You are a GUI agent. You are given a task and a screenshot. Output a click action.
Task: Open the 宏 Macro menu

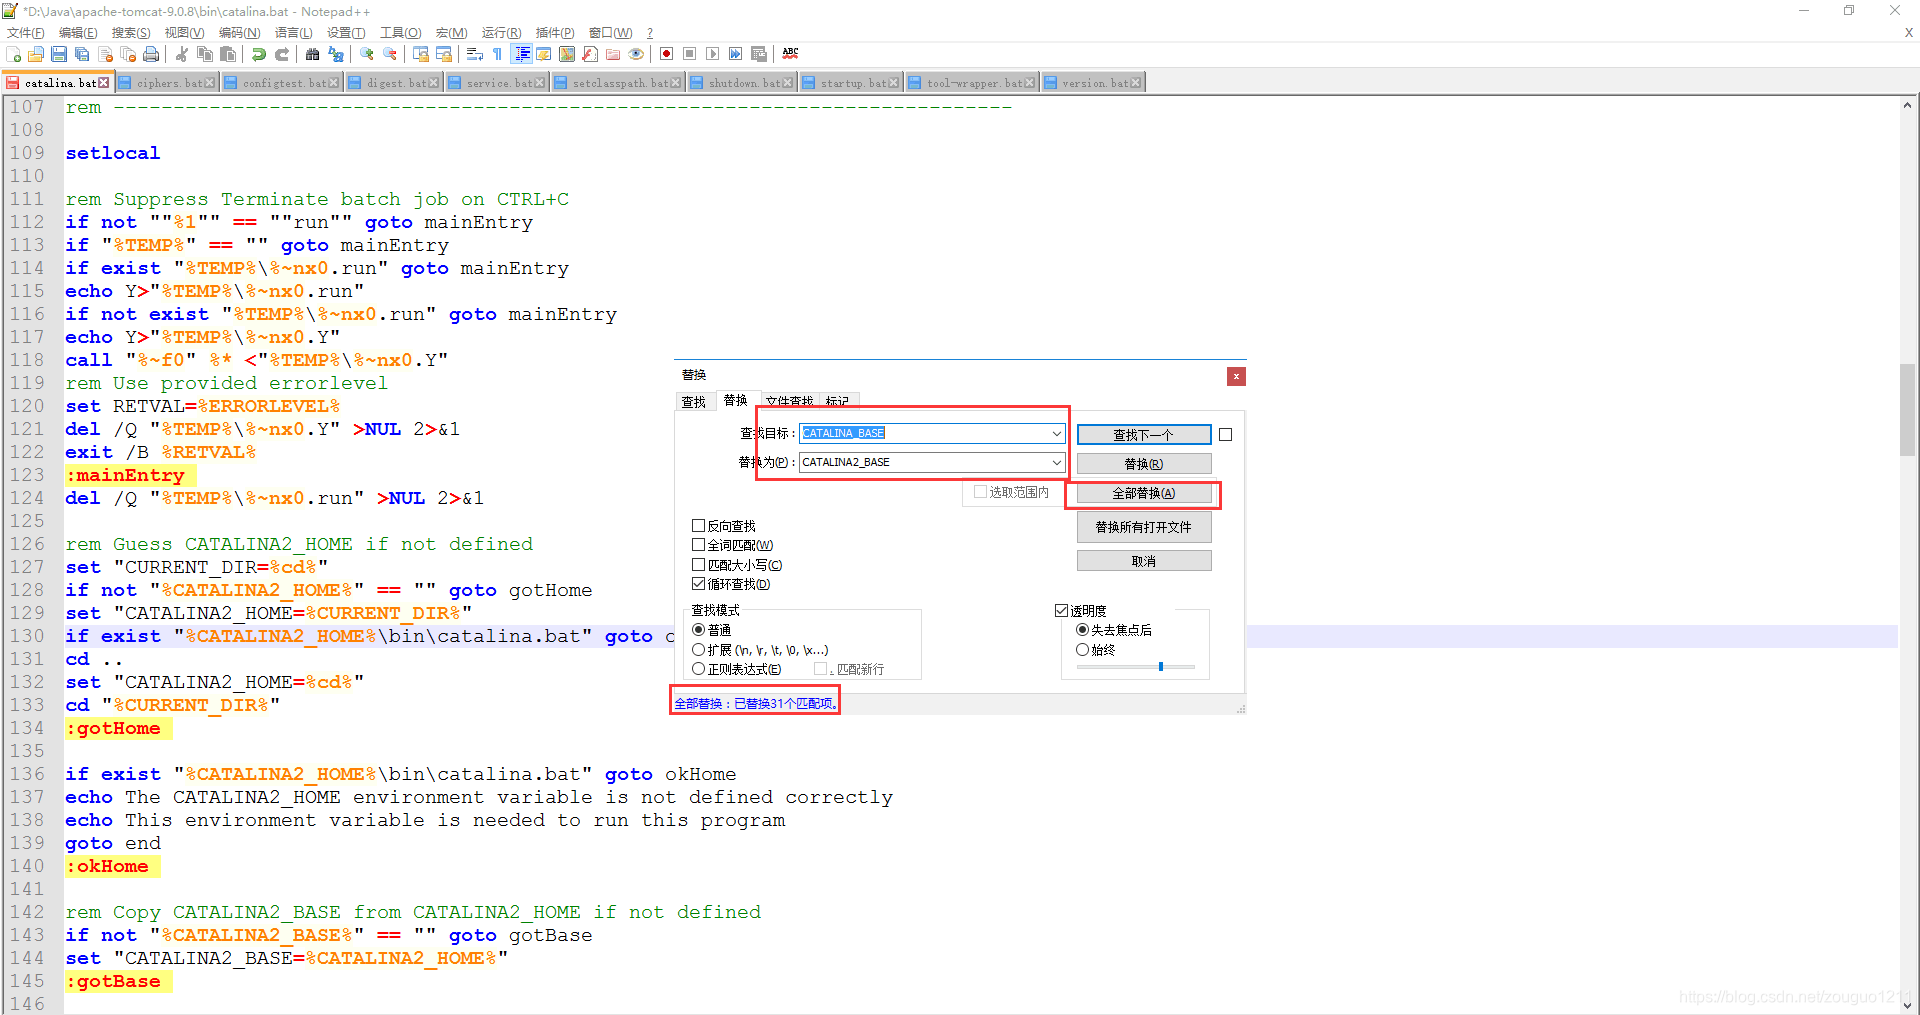pyautogui.click(x=451, y=33)
